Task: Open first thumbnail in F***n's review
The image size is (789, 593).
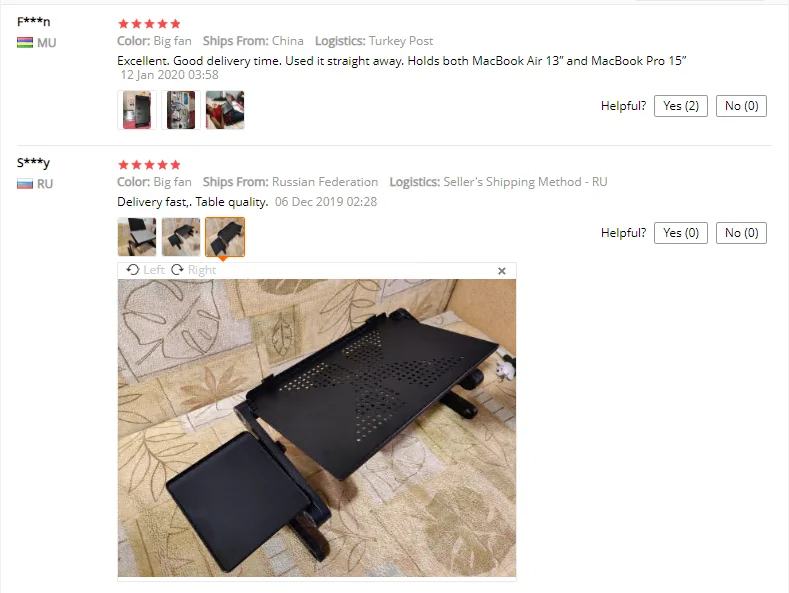Action: 137,110
